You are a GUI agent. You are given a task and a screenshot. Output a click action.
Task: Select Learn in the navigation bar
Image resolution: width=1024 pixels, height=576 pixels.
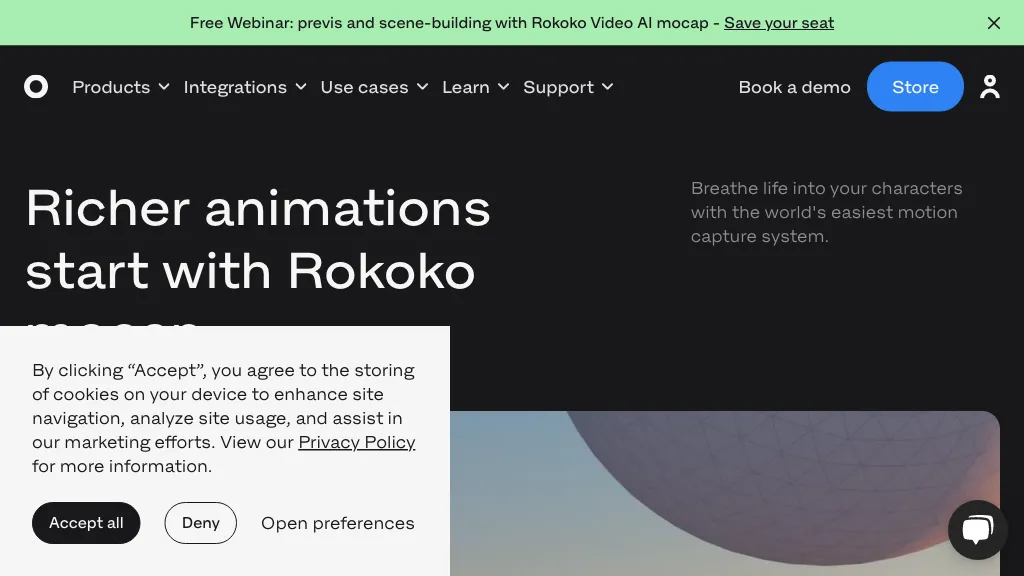click(x=464, y=87)
